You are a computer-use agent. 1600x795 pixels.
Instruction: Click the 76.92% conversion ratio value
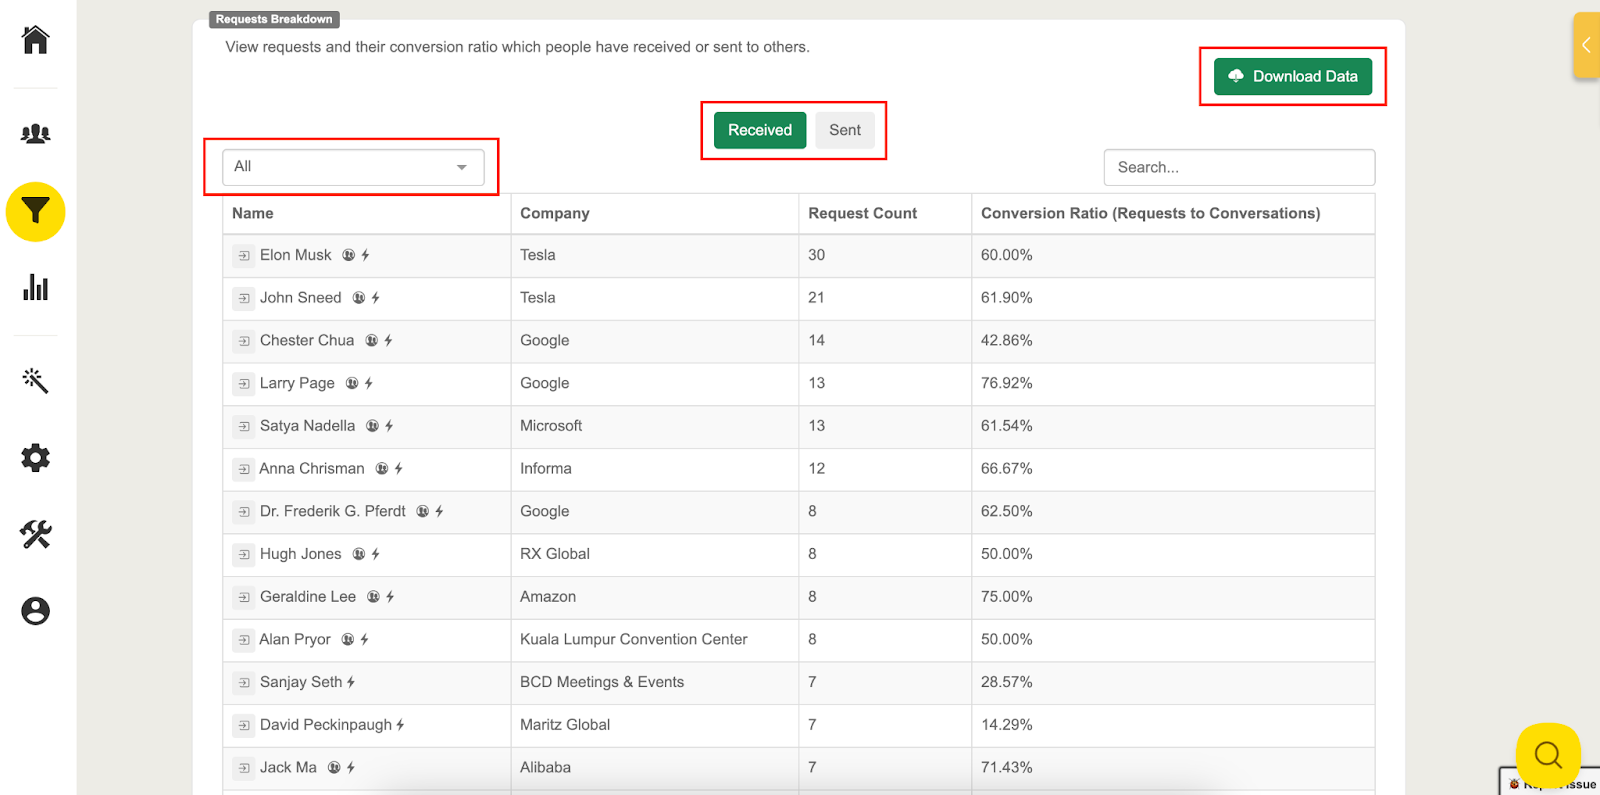click(x=1007, y=383)
